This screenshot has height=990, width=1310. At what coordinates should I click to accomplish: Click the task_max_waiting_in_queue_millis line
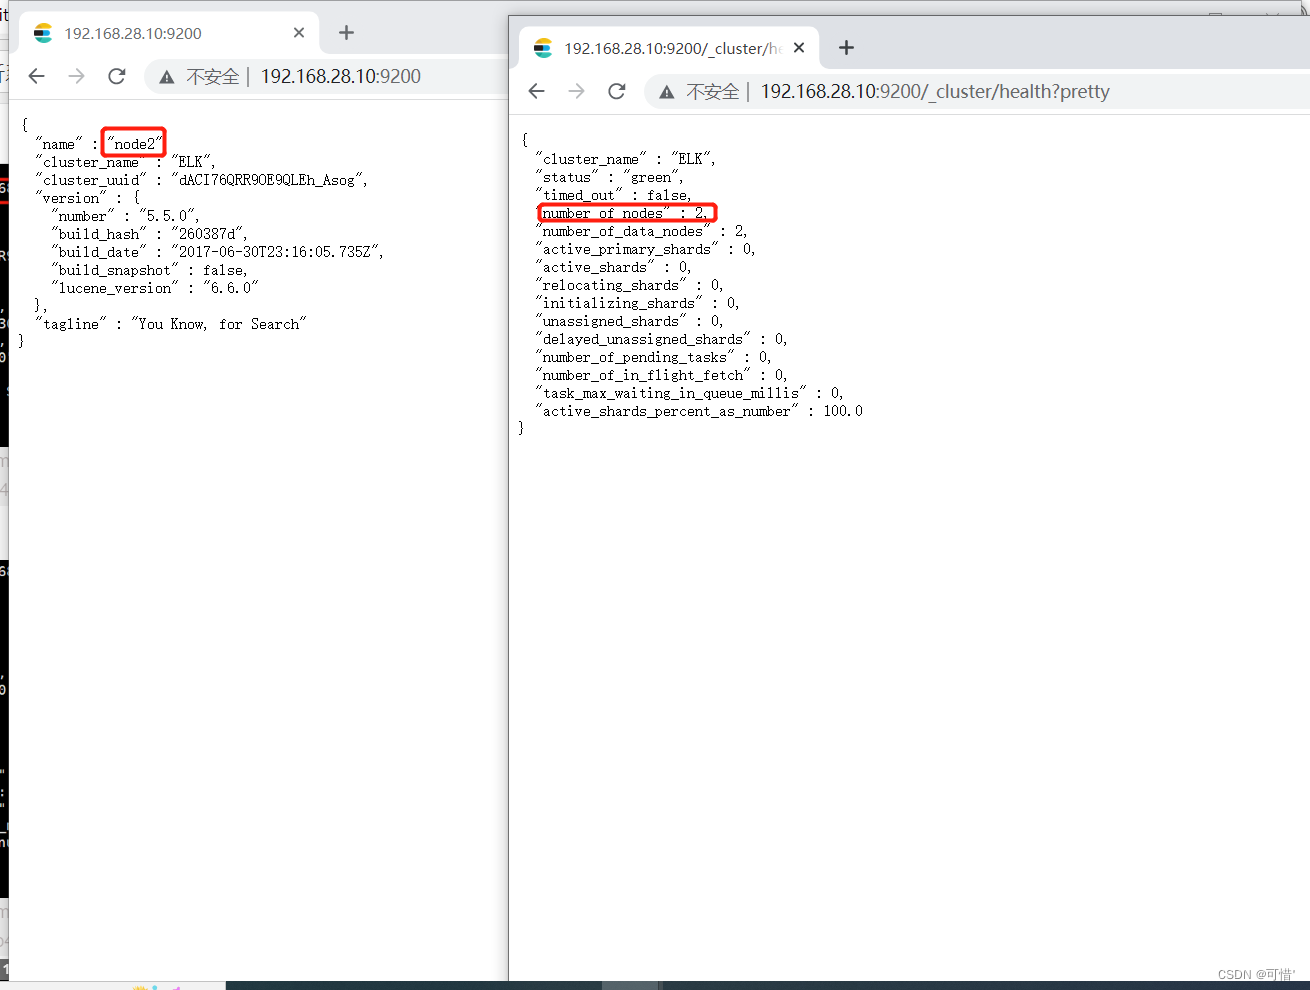pos(690,393)
